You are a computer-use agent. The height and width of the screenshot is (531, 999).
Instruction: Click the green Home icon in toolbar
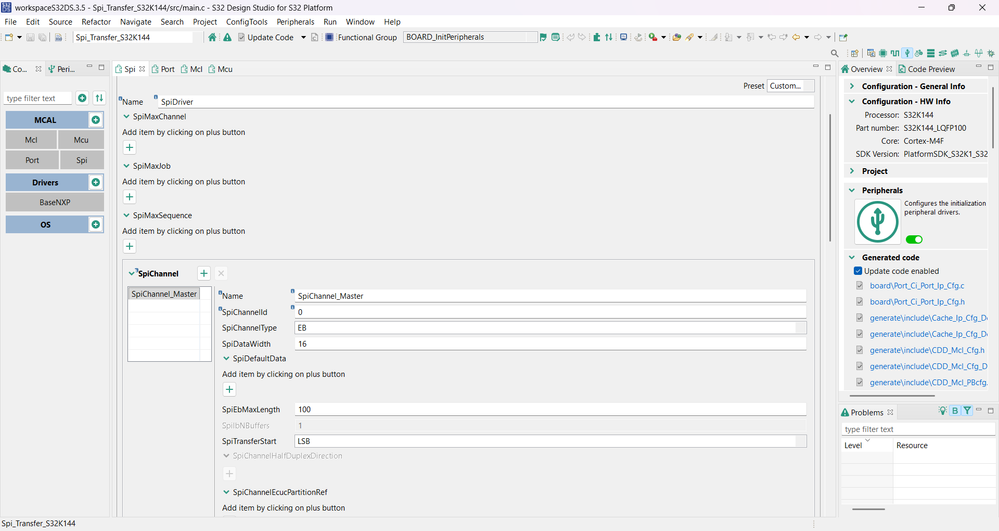(x=212, y=37)
